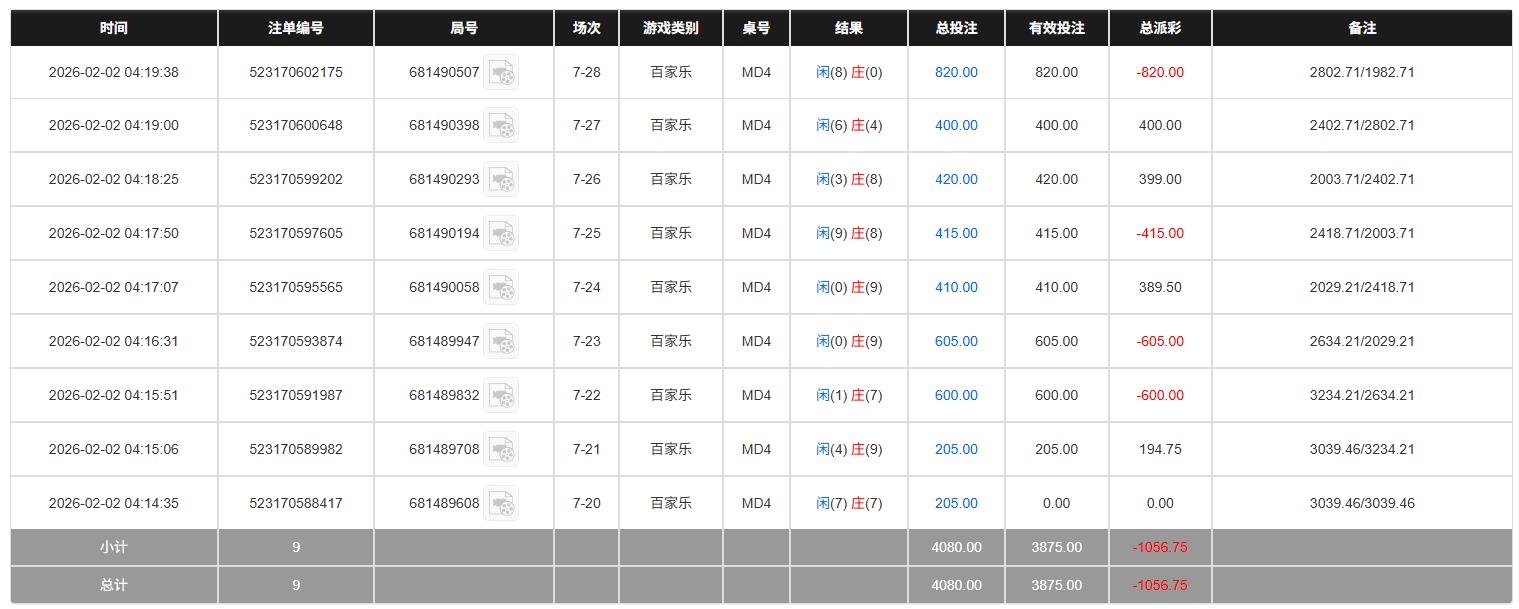Select order number 523170602175 cell
The height and width of the screenshot is (609, 1519).
(296, 72)
